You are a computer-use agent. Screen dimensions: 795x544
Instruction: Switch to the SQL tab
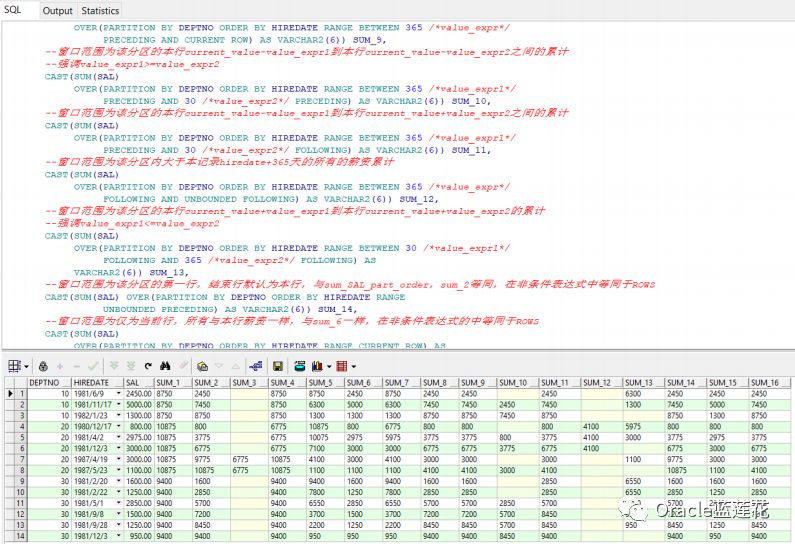pos(13,10)
